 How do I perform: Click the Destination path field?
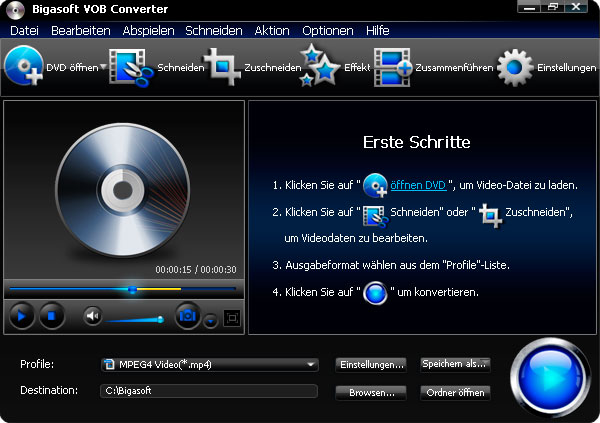point(209,391)
